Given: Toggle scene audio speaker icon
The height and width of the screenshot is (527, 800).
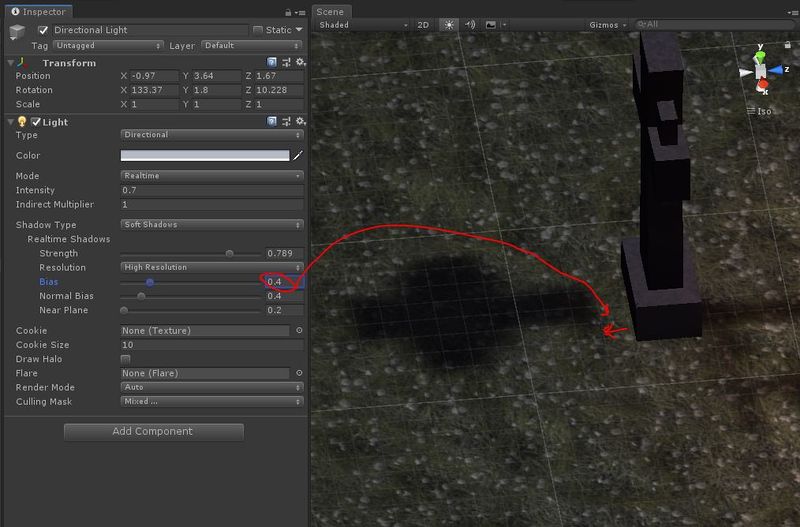Looking at the screenshot, I should tap(470, 24).
